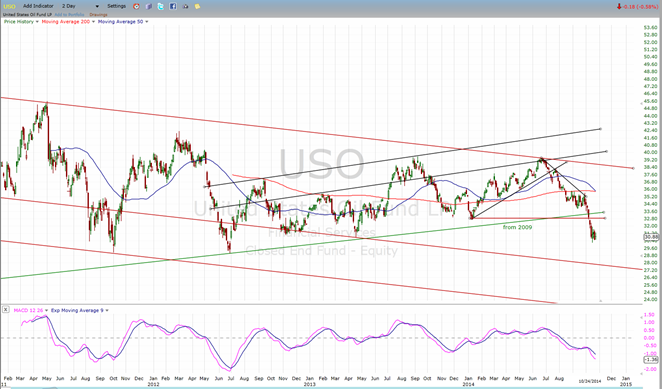
Task: Share chart via Facebook icon
Action: pos(173,6)
